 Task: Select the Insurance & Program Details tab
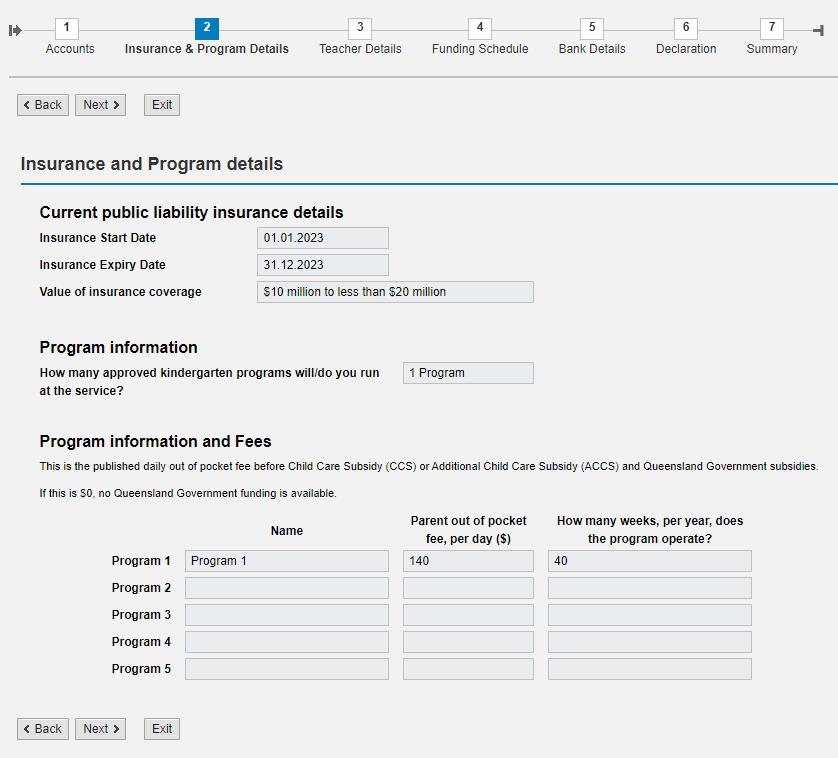click(x=207, y=29)
